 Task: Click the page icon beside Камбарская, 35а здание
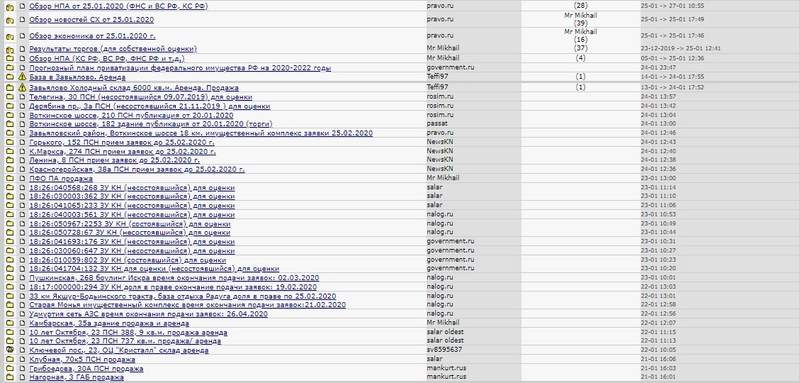[22, 323]
